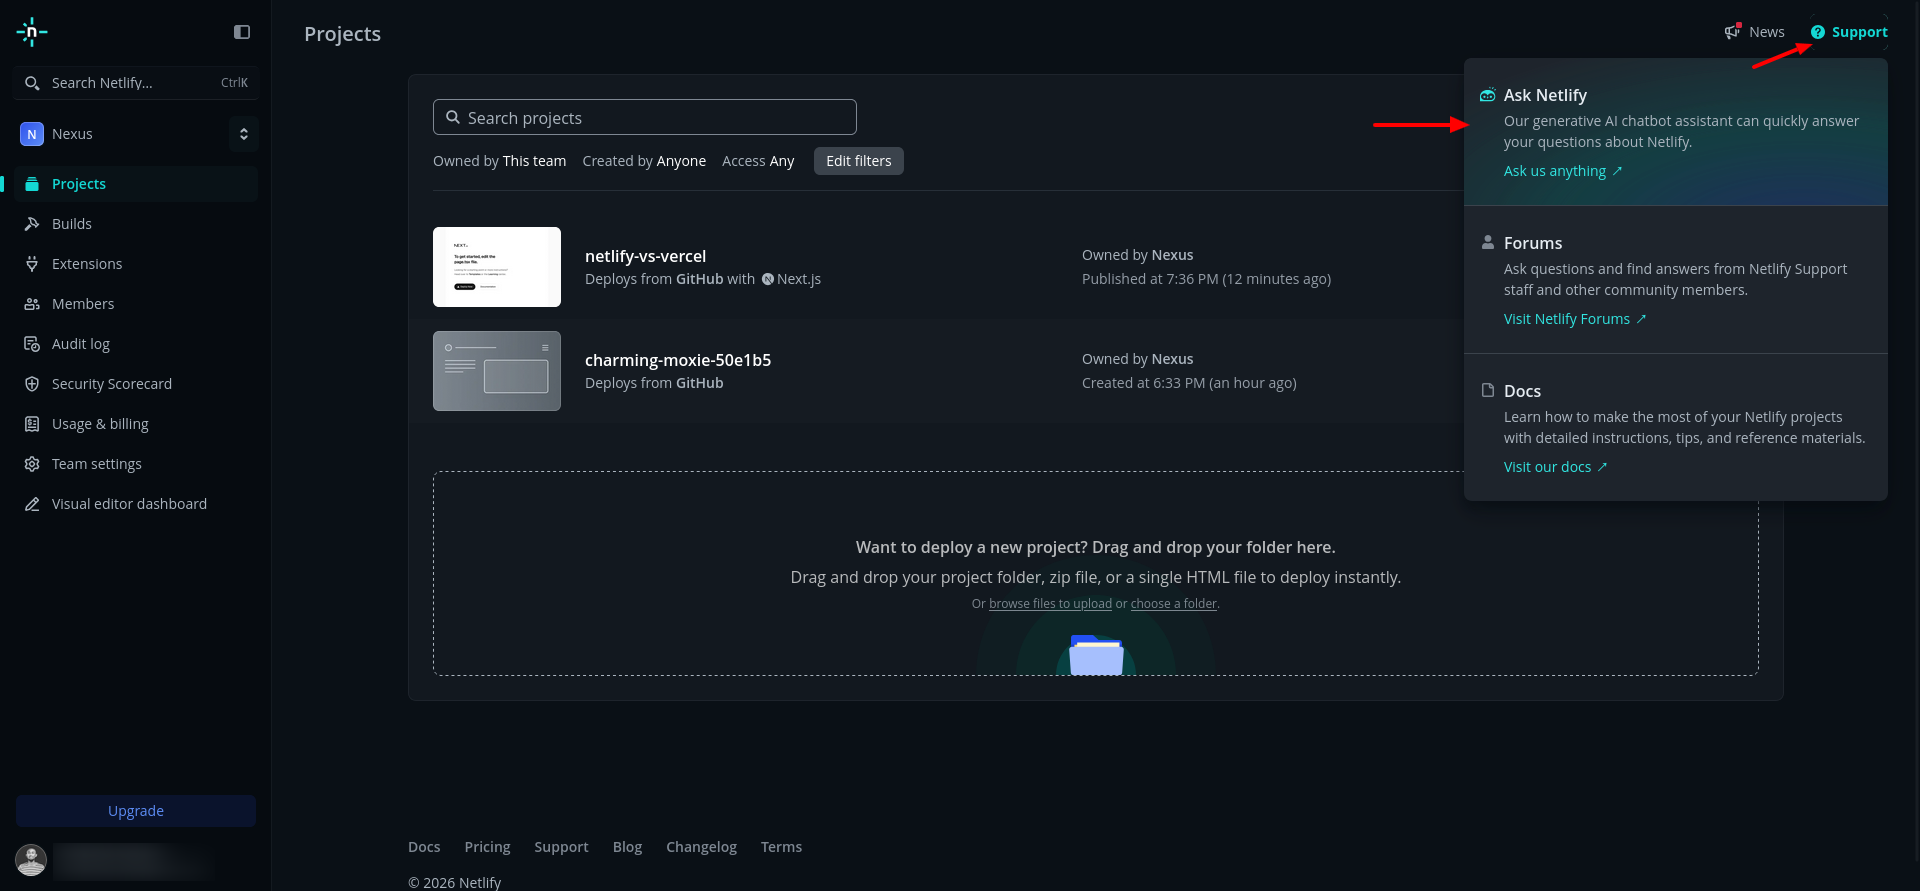Open the netlify-vs-vercel project thumbnail
The image size is (1920, 891).
pyautogui.click(x=497, y=267)
